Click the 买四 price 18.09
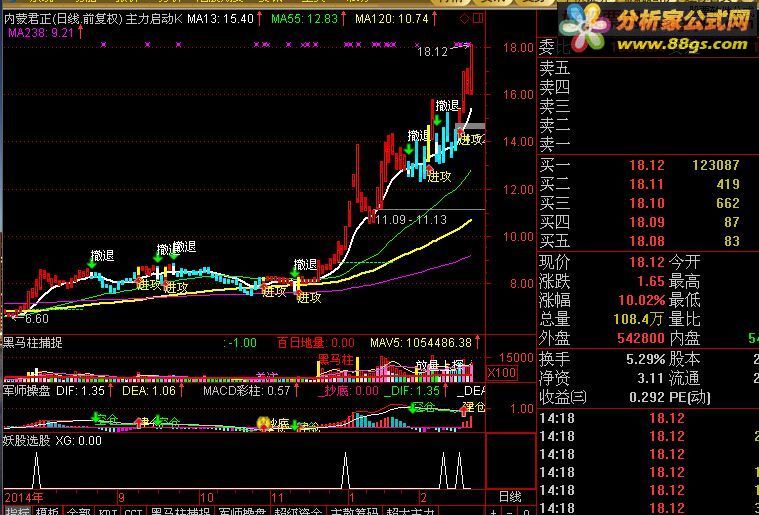 [x=647, y=222]
